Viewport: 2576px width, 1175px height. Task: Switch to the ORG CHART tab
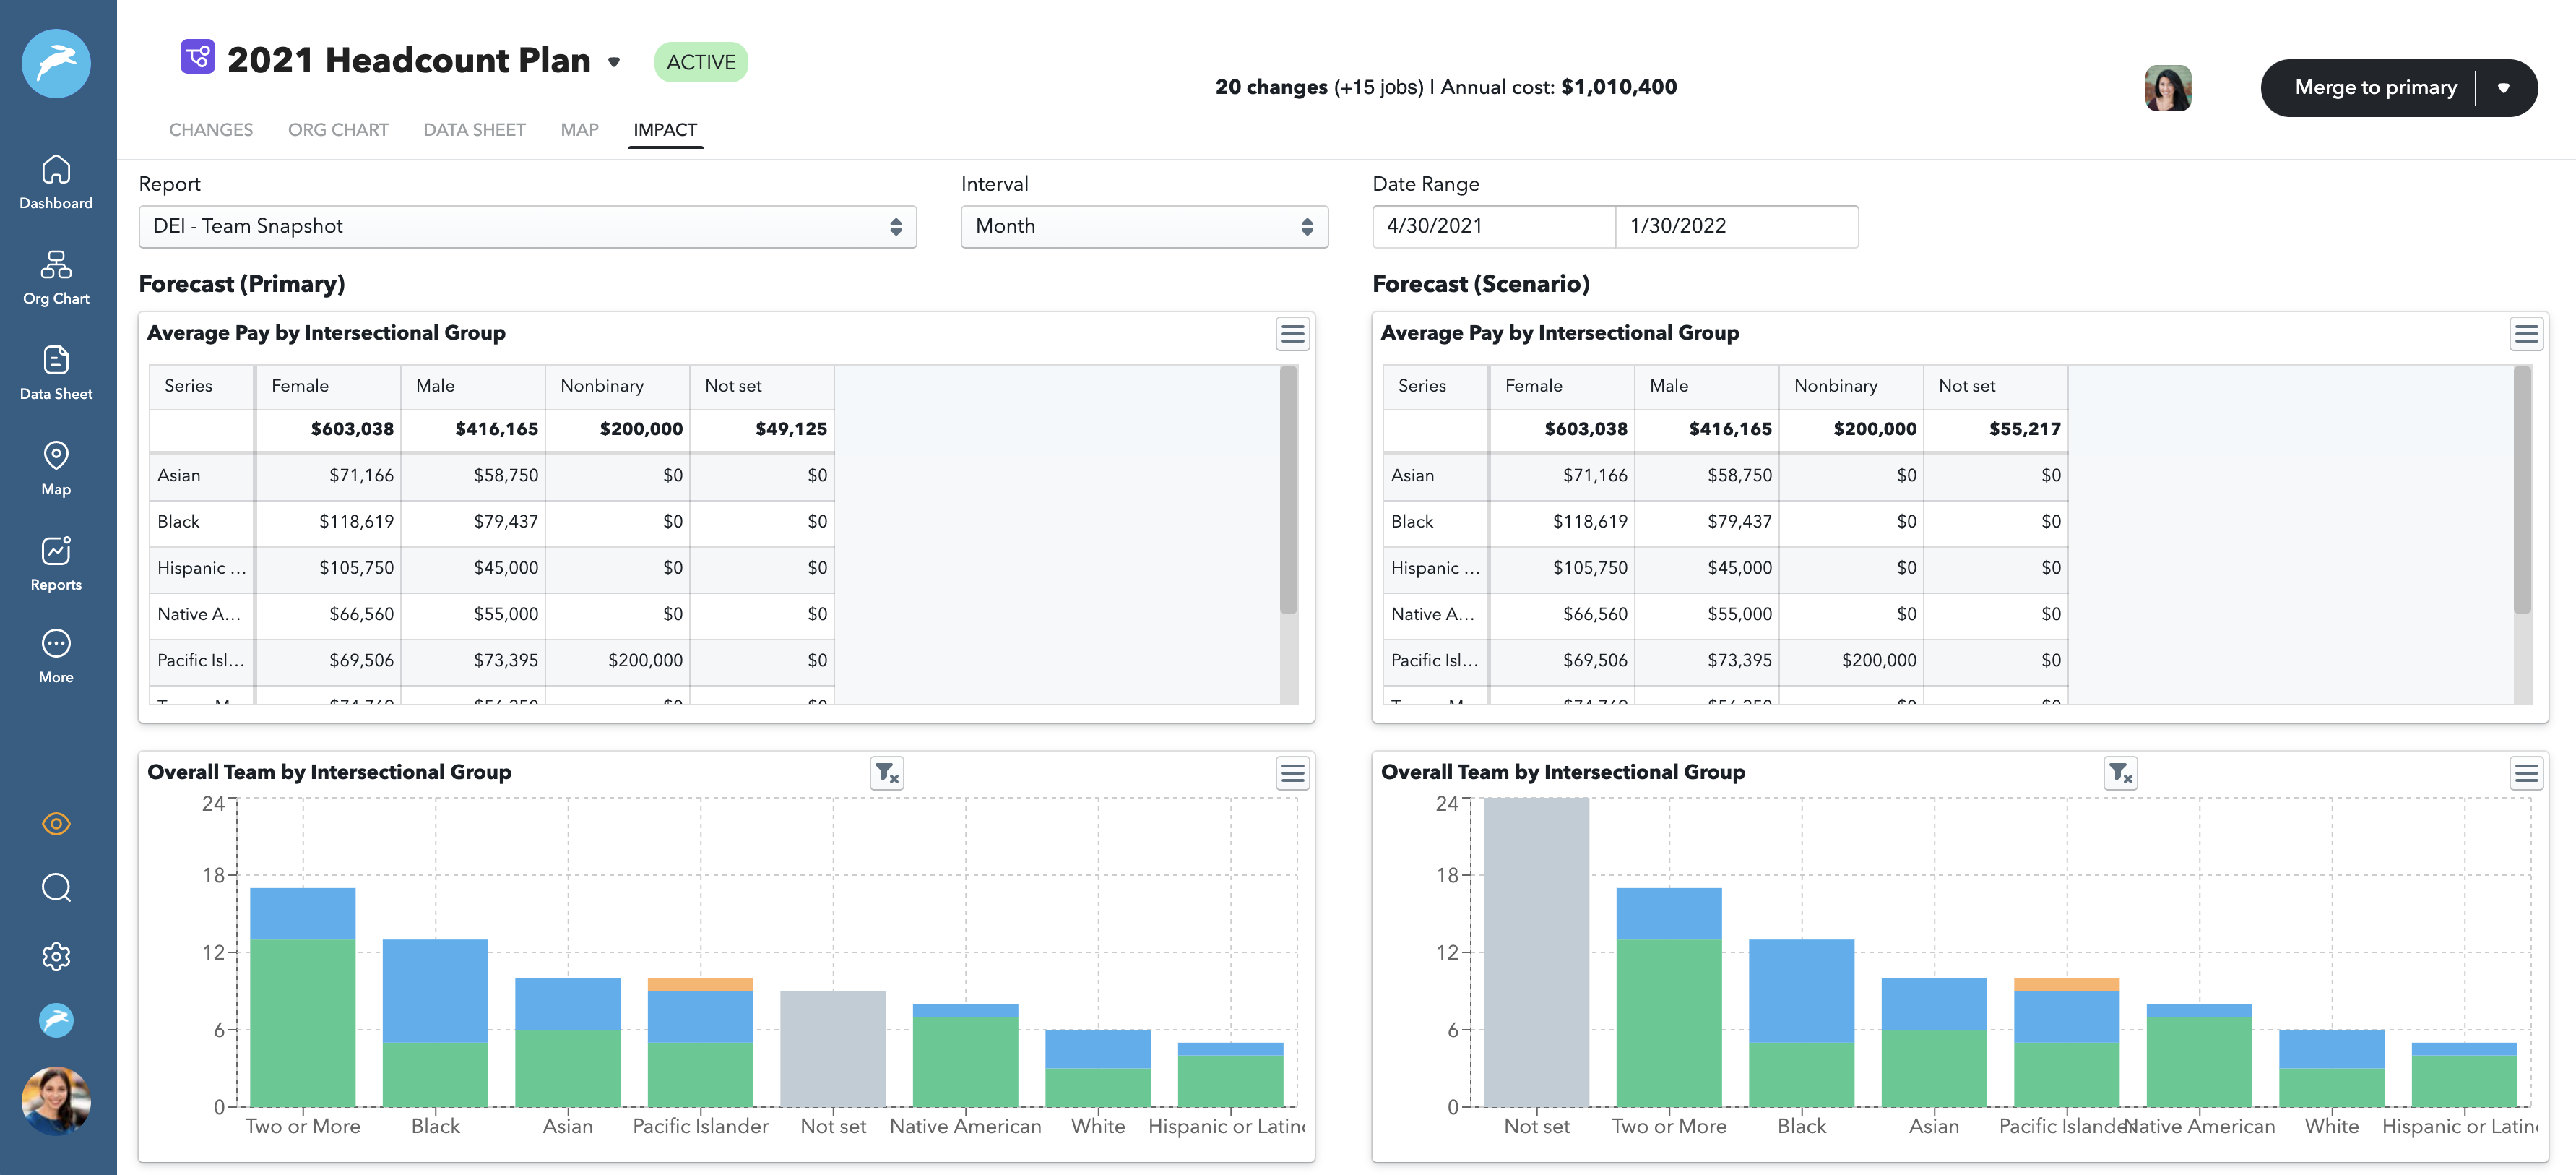pos(338,130)
